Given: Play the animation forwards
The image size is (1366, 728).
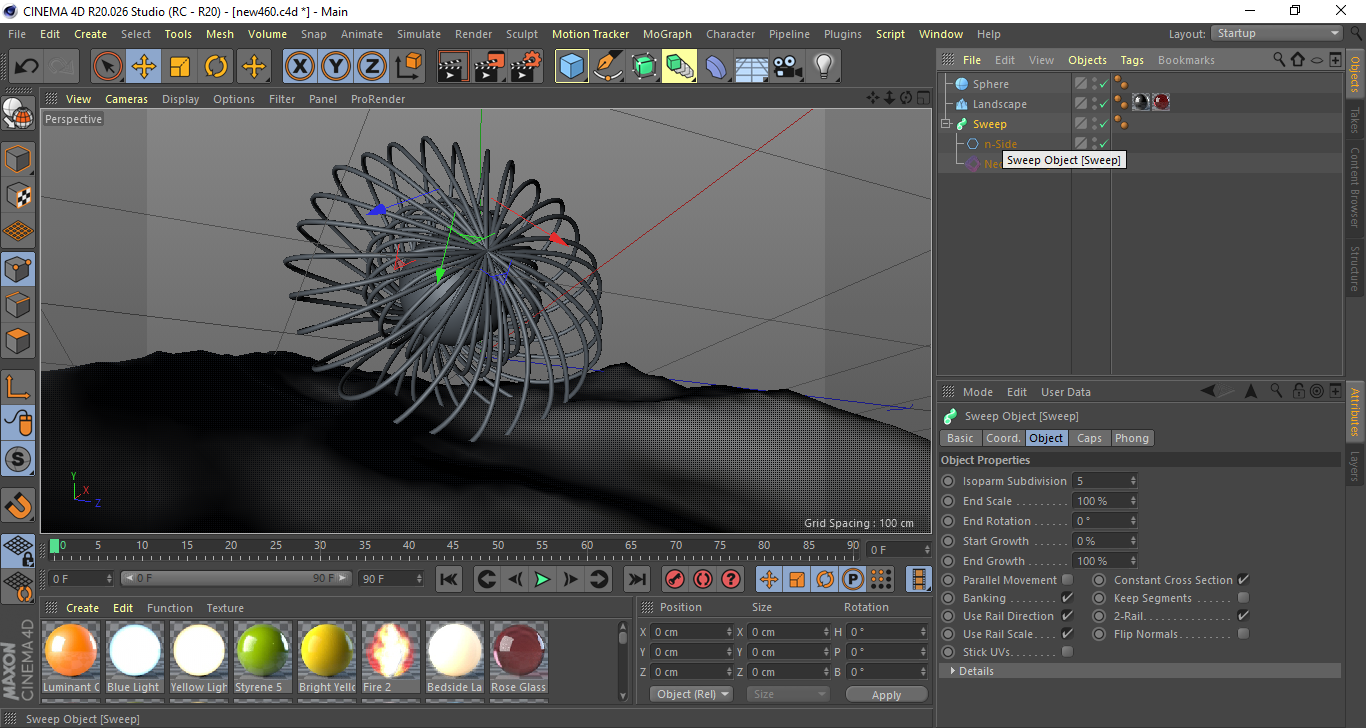Looking at the screenshot, I should click(542, 579).
